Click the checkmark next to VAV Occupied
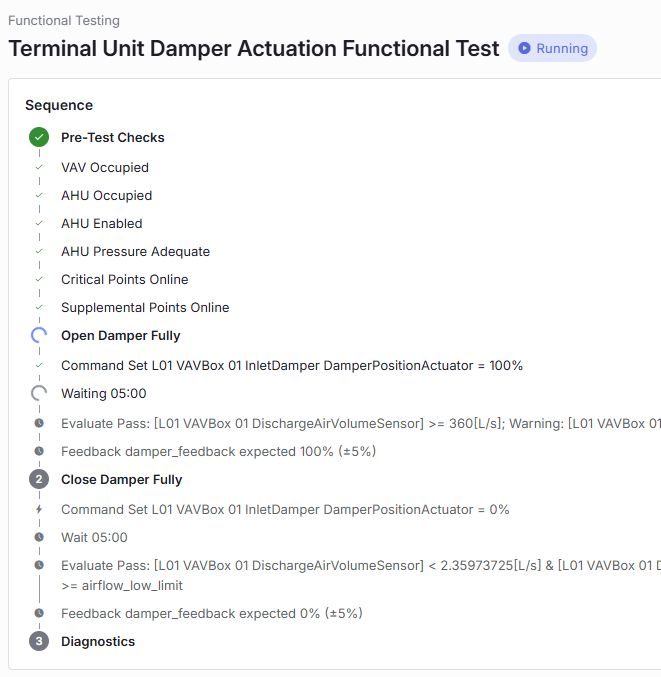The width and height of the screenshot is (661, 677). (39, 167)
